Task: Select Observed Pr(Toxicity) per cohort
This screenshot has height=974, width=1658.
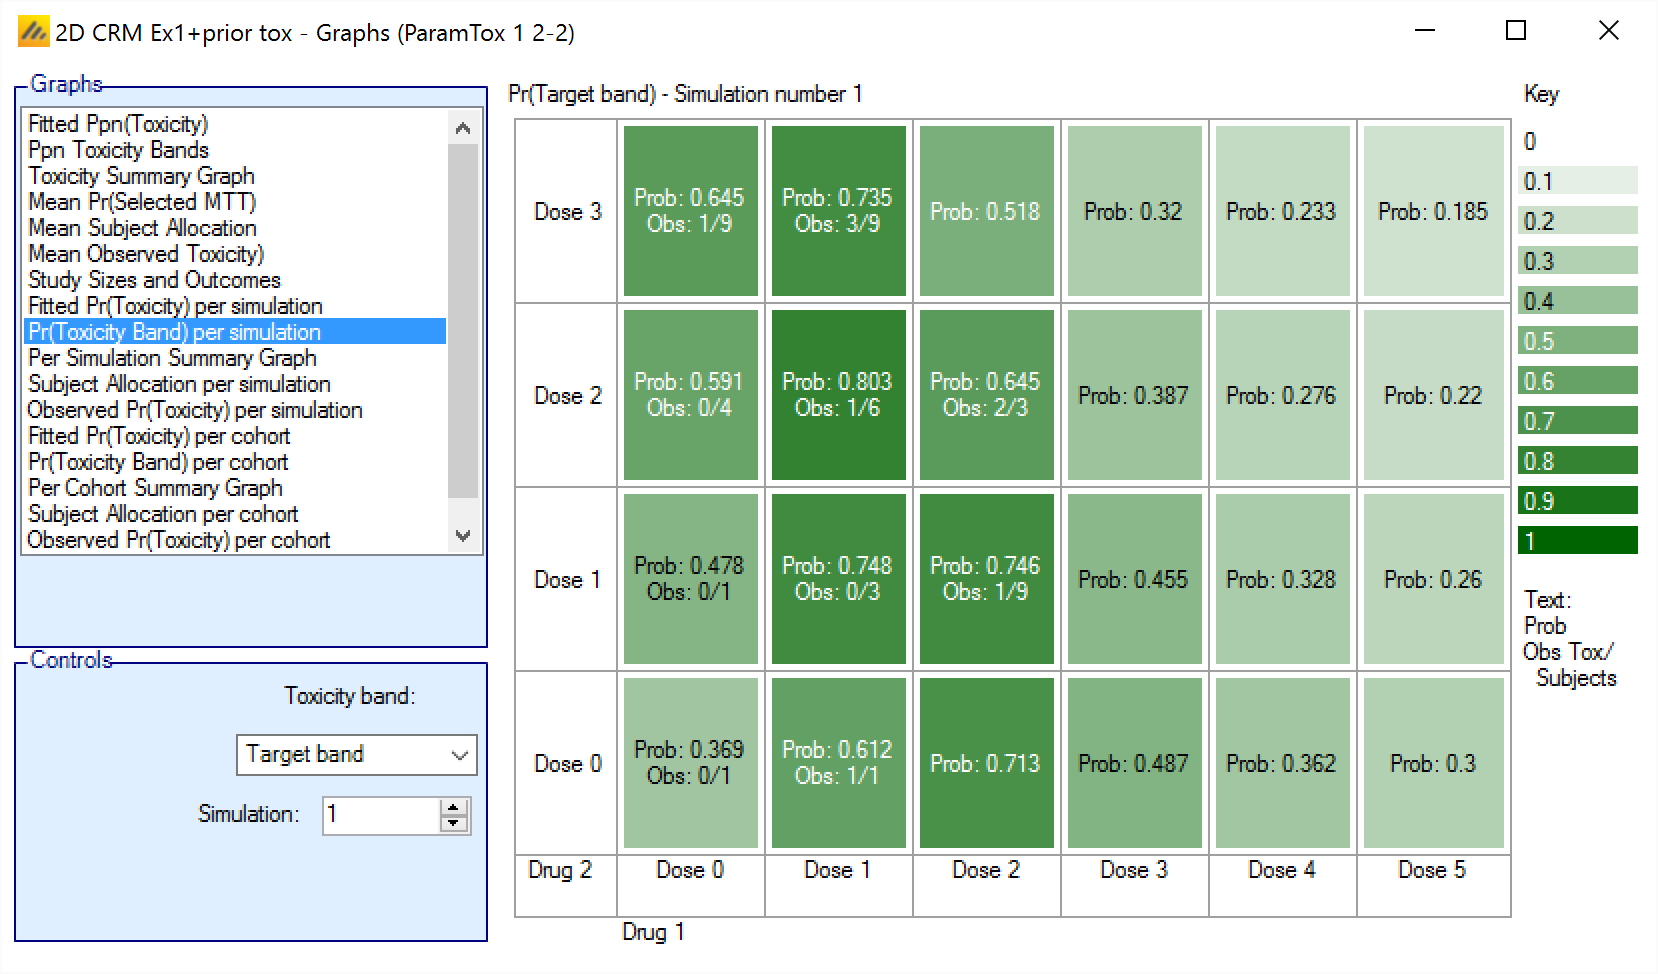Action: pos(178,540)
